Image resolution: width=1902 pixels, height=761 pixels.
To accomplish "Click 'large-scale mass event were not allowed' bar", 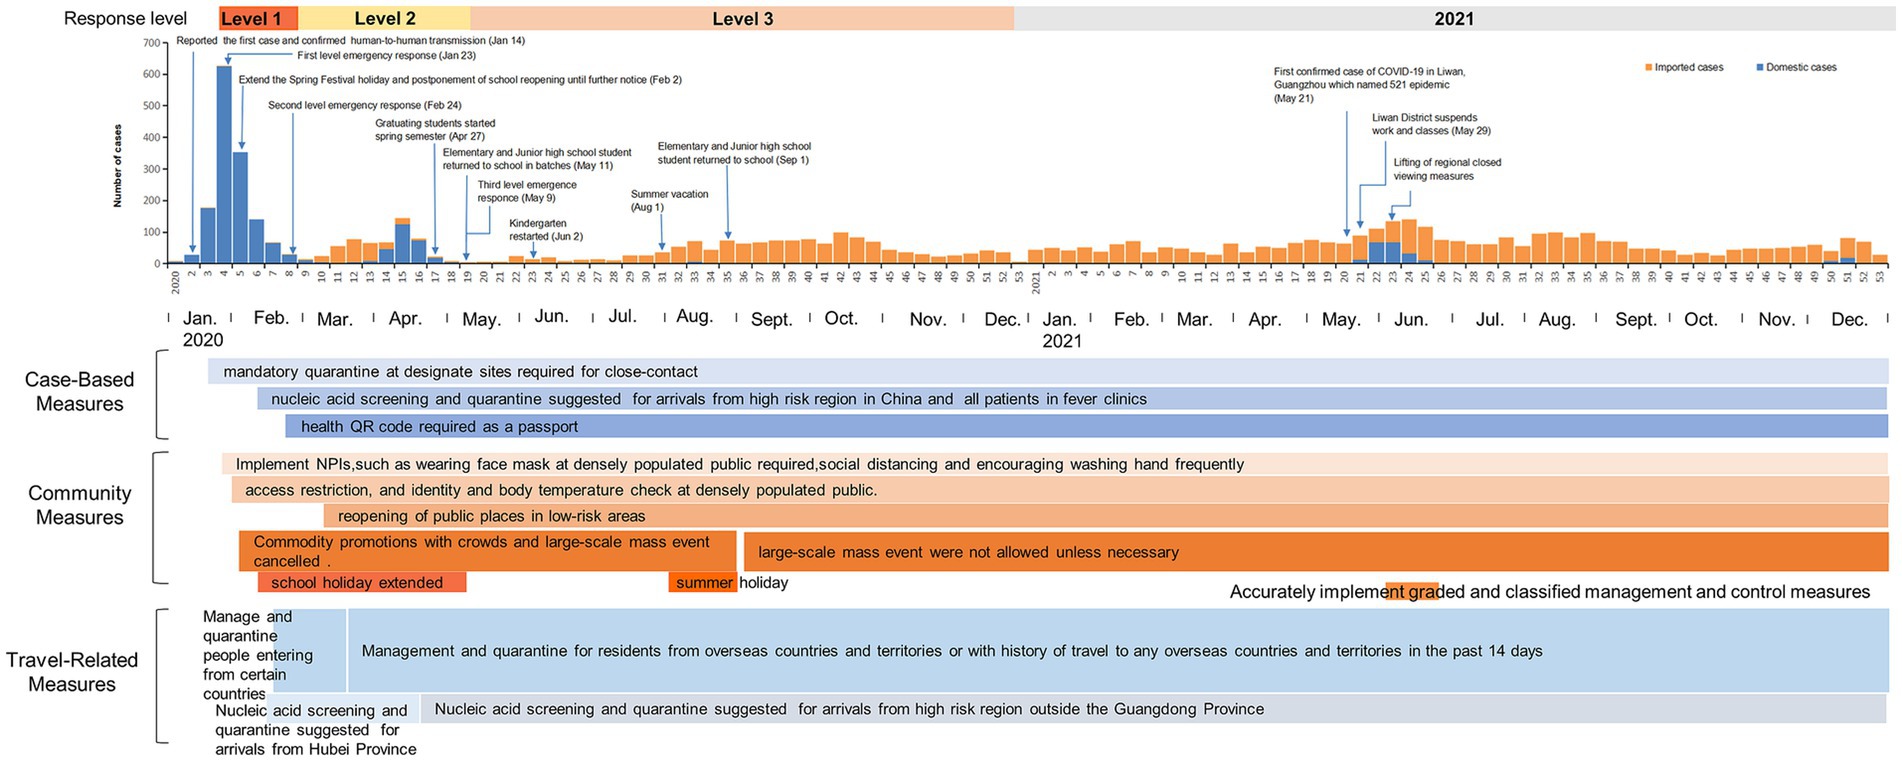I will [1316, 552].
